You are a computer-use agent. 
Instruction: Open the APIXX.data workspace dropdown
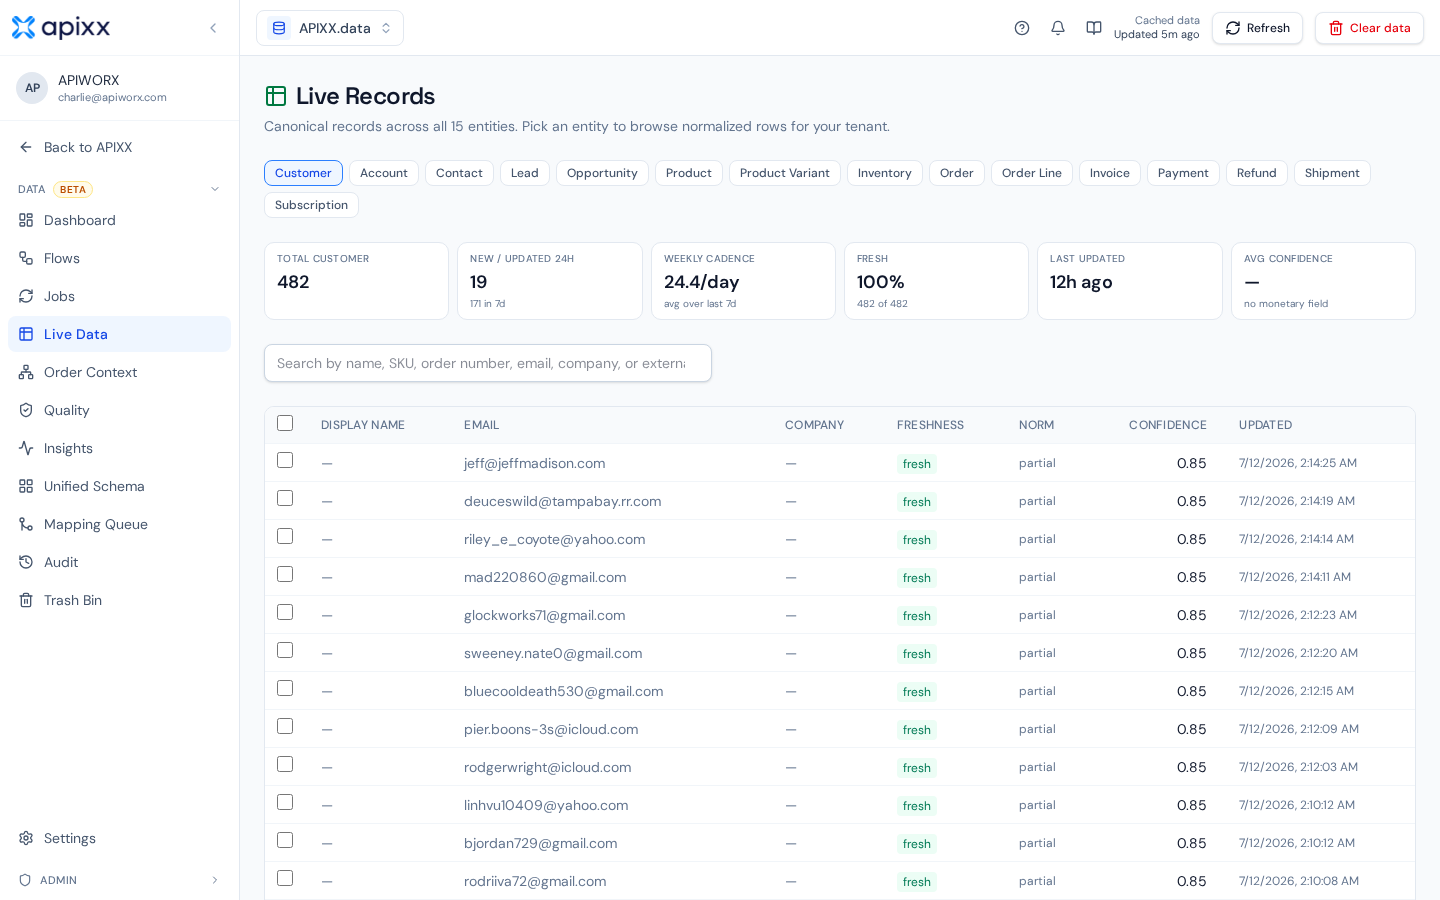330,28
